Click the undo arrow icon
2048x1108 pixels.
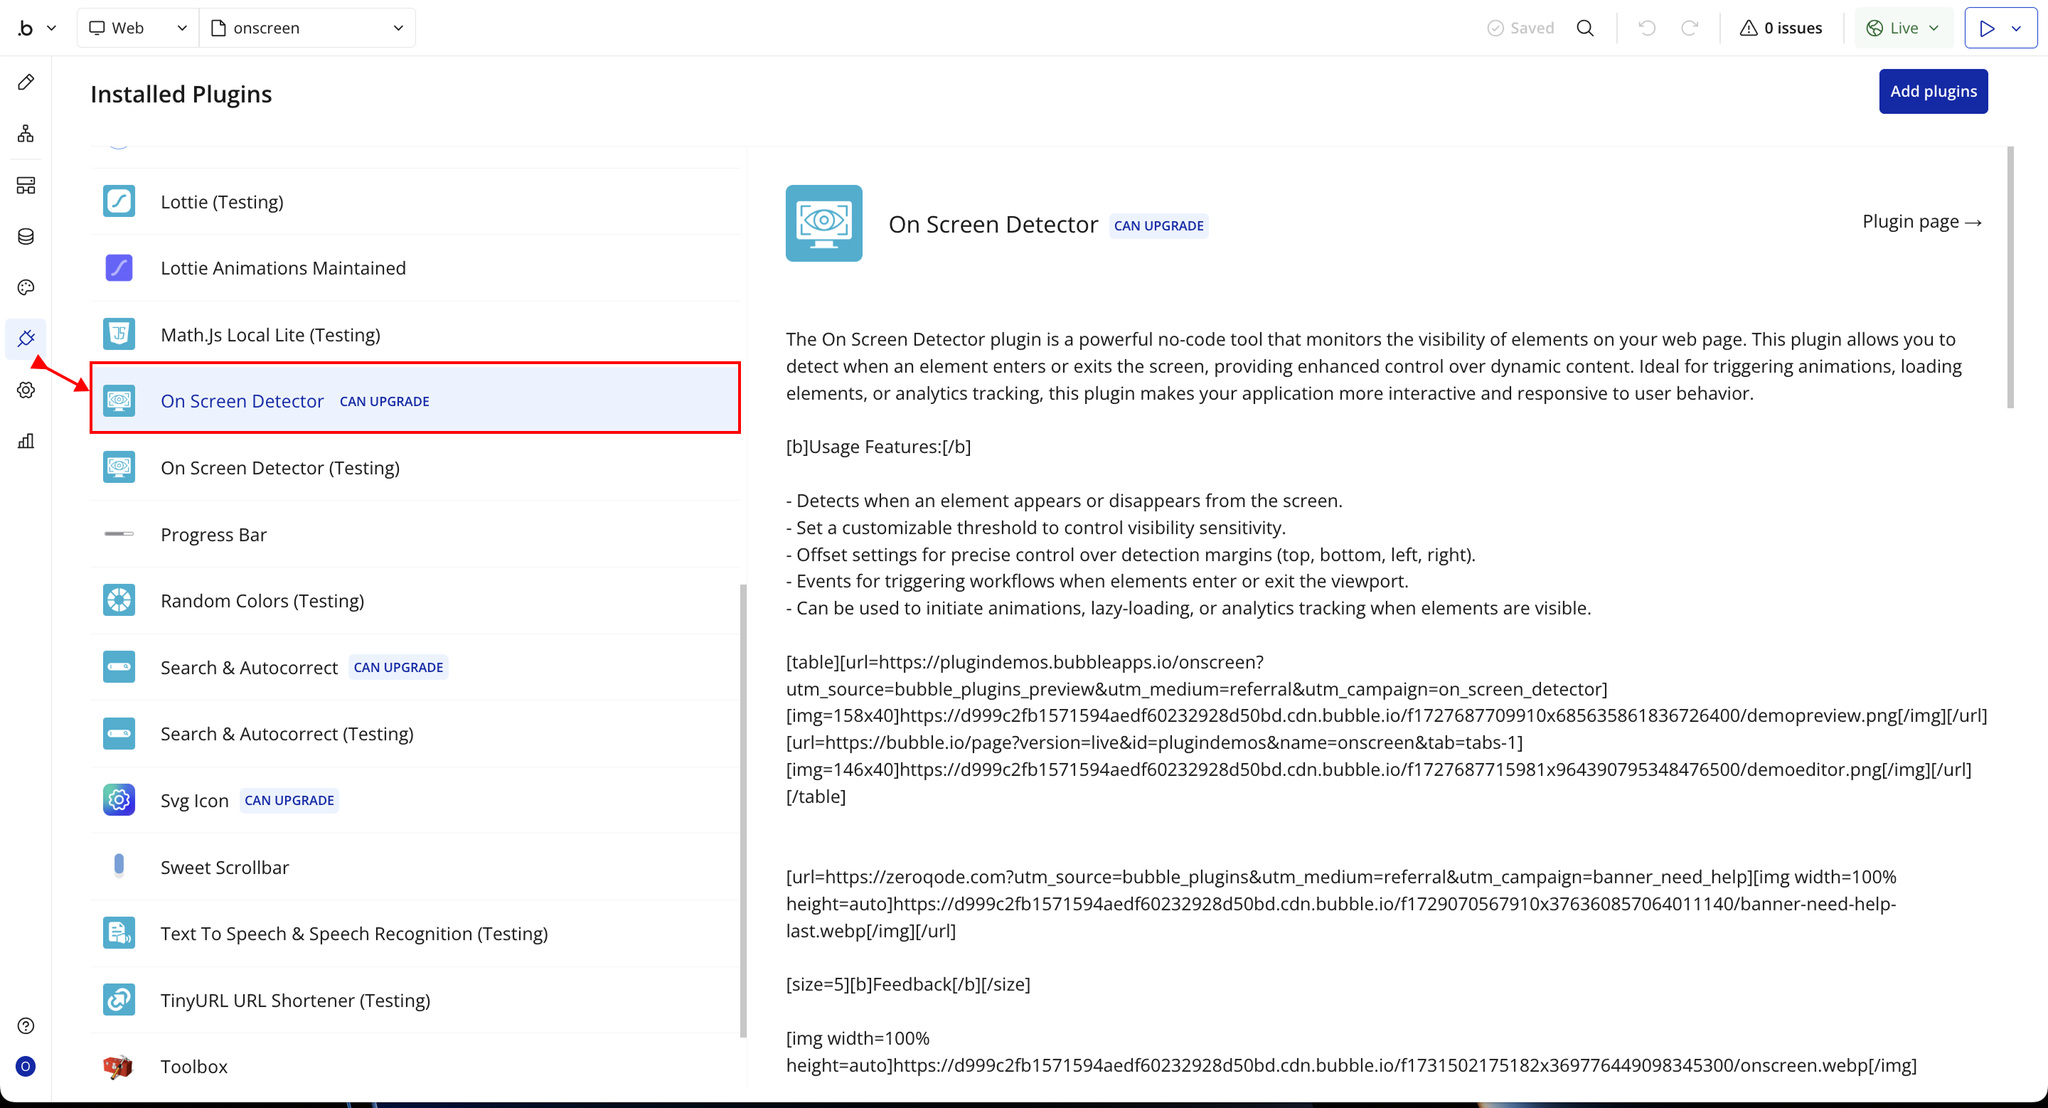tap(1647, 28)
